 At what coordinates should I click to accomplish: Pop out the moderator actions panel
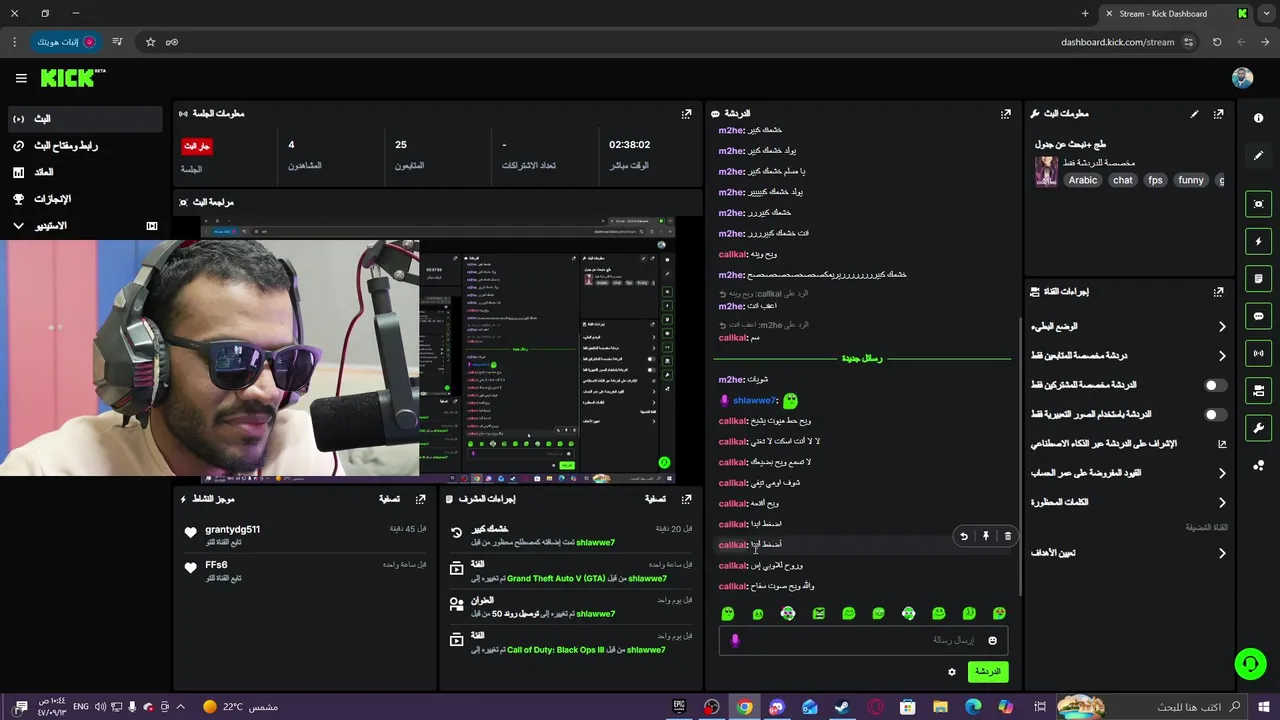pyautogui.click(x=686, y=499)
